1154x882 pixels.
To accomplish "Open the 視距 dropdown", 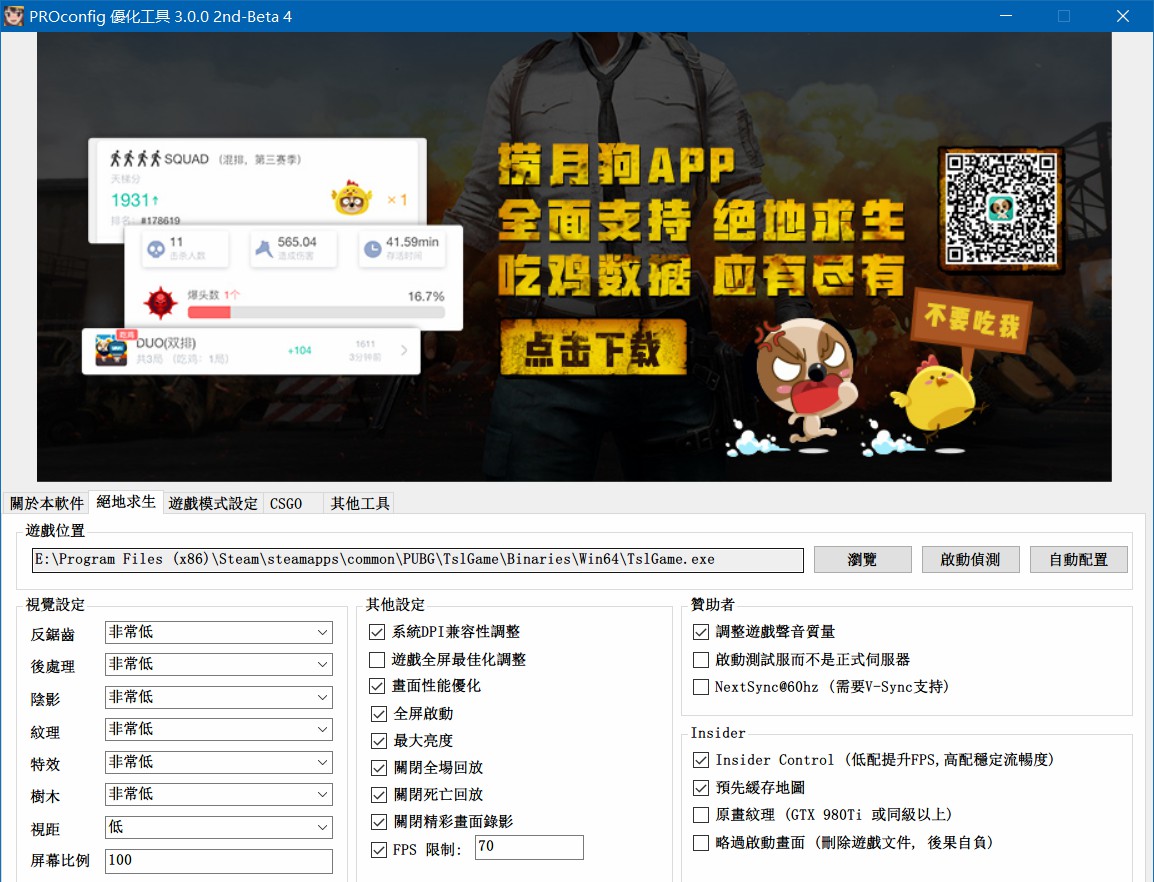I will point(219,828).
